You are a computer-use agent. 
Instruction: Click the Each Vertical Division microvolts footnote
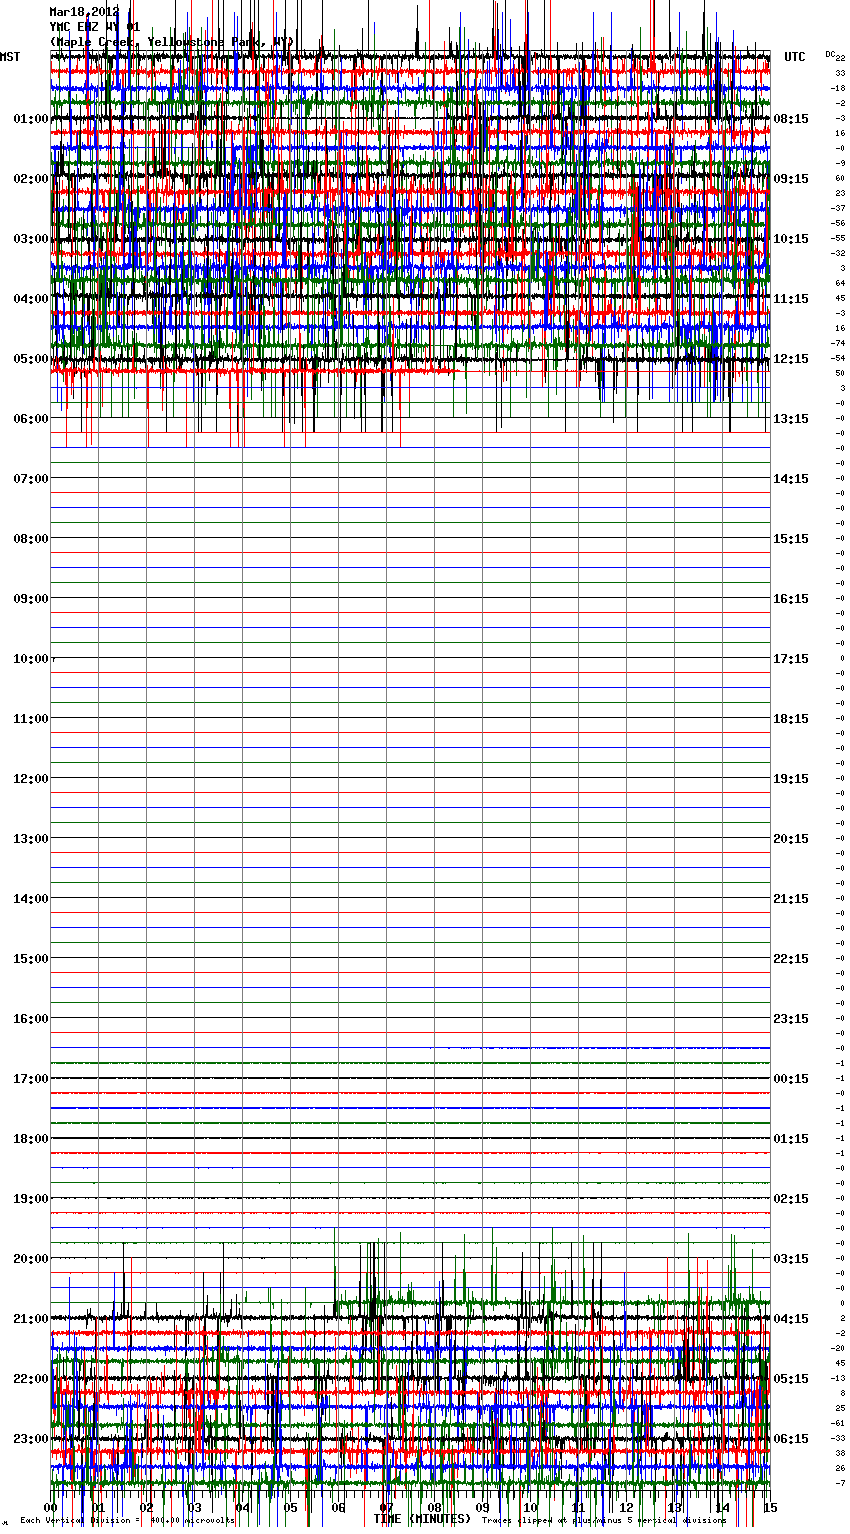pos(127,1521)
